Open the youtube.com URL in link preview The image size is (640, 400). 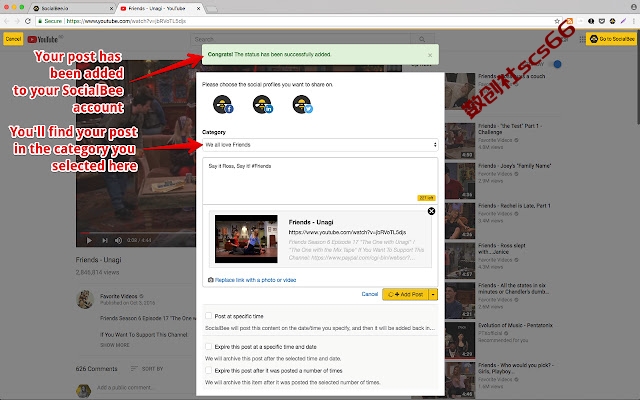pos(347,232)
